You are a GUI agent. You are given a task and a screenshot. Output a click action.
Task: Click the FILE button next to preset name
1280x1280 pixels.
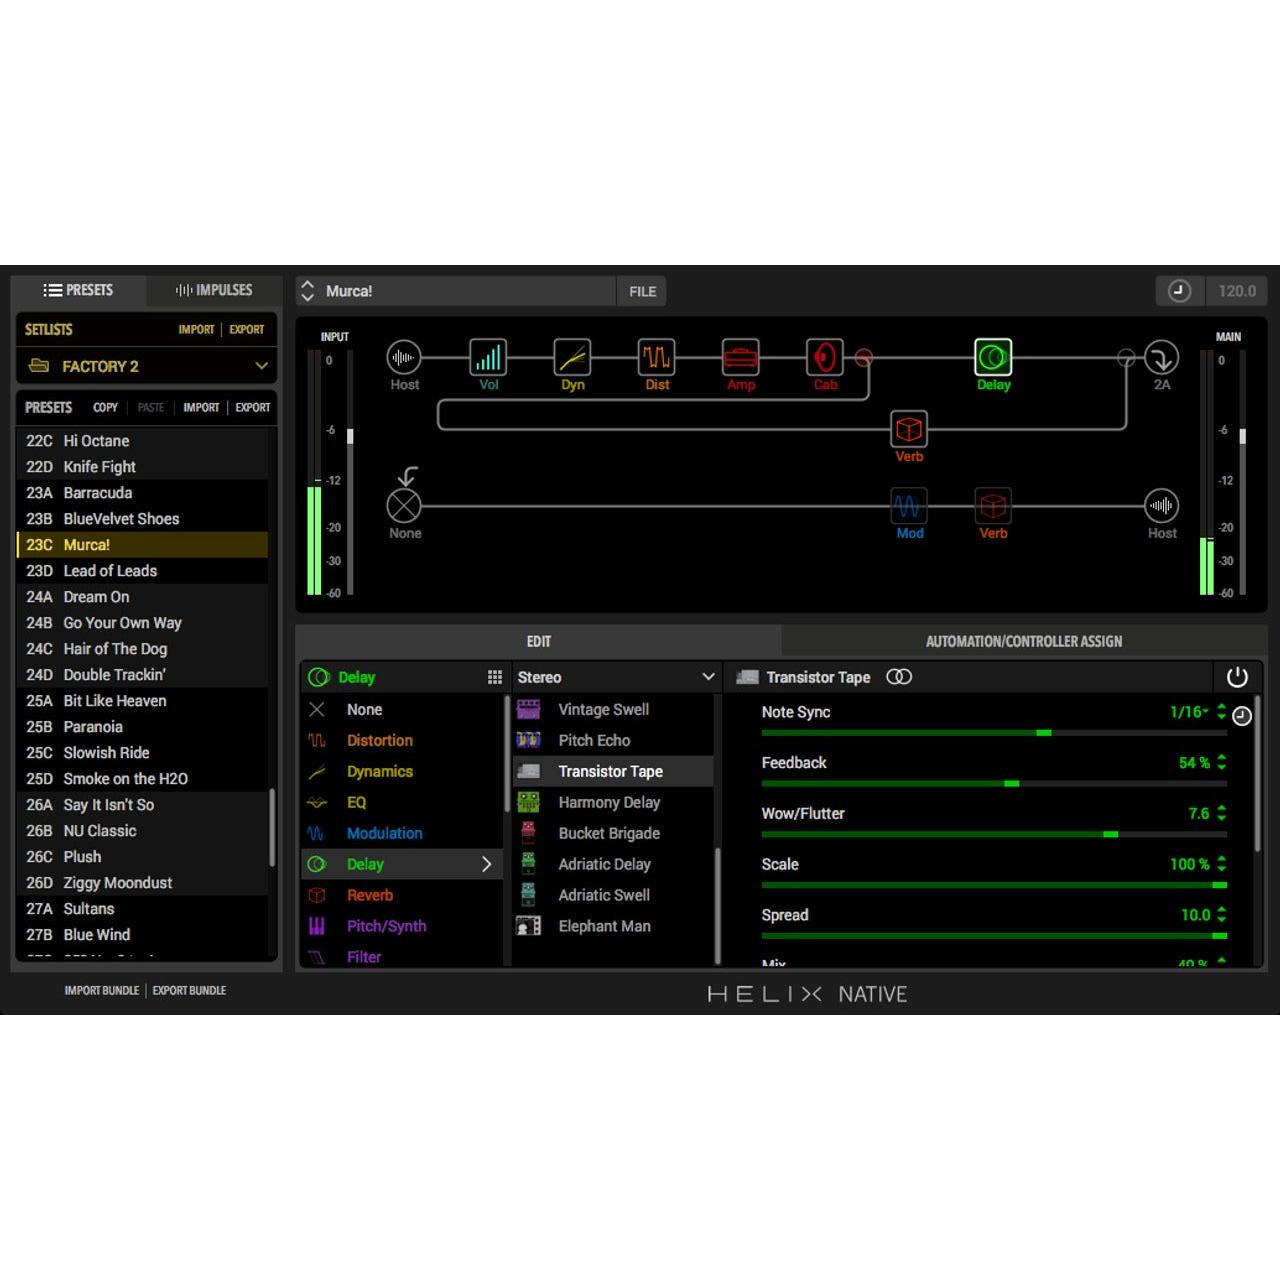641,291
